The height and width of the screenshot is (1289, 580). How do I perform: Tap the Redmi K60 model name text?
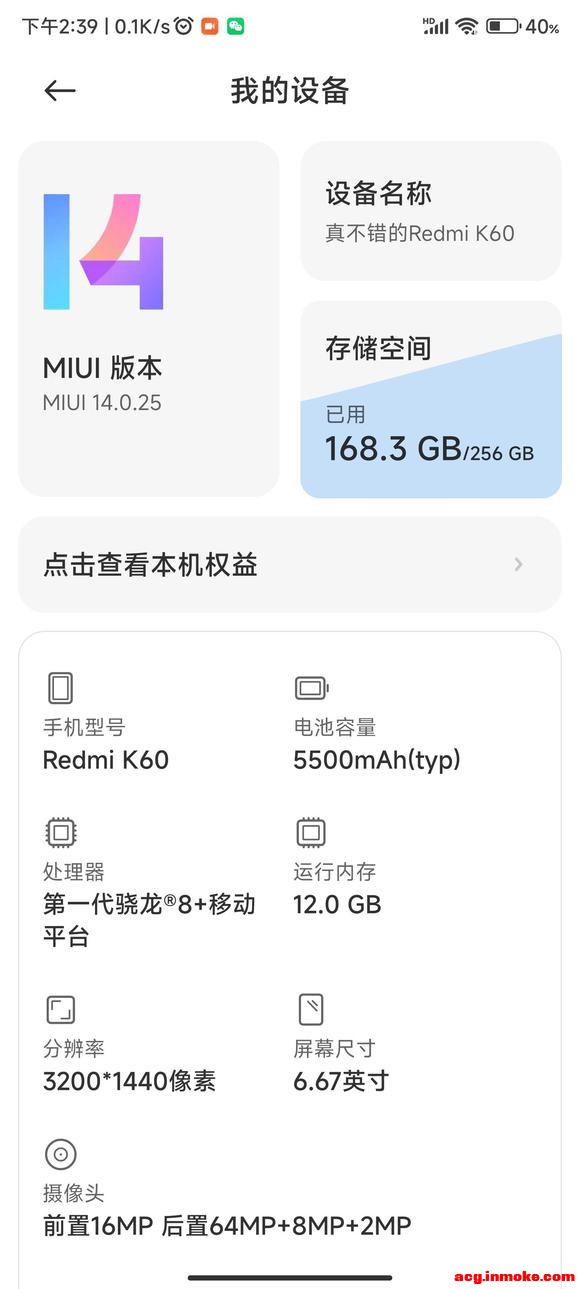pyautogui.click(x=106, y=760)
